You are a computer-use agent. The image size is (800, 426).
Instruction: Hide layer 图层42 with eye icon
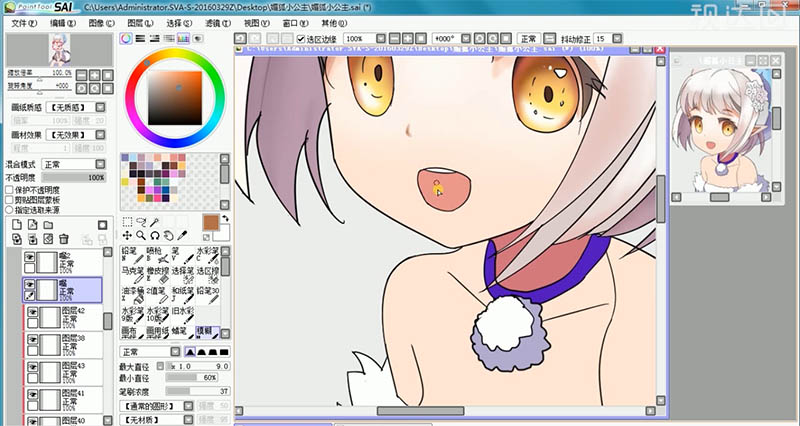[x=33, y=312]
